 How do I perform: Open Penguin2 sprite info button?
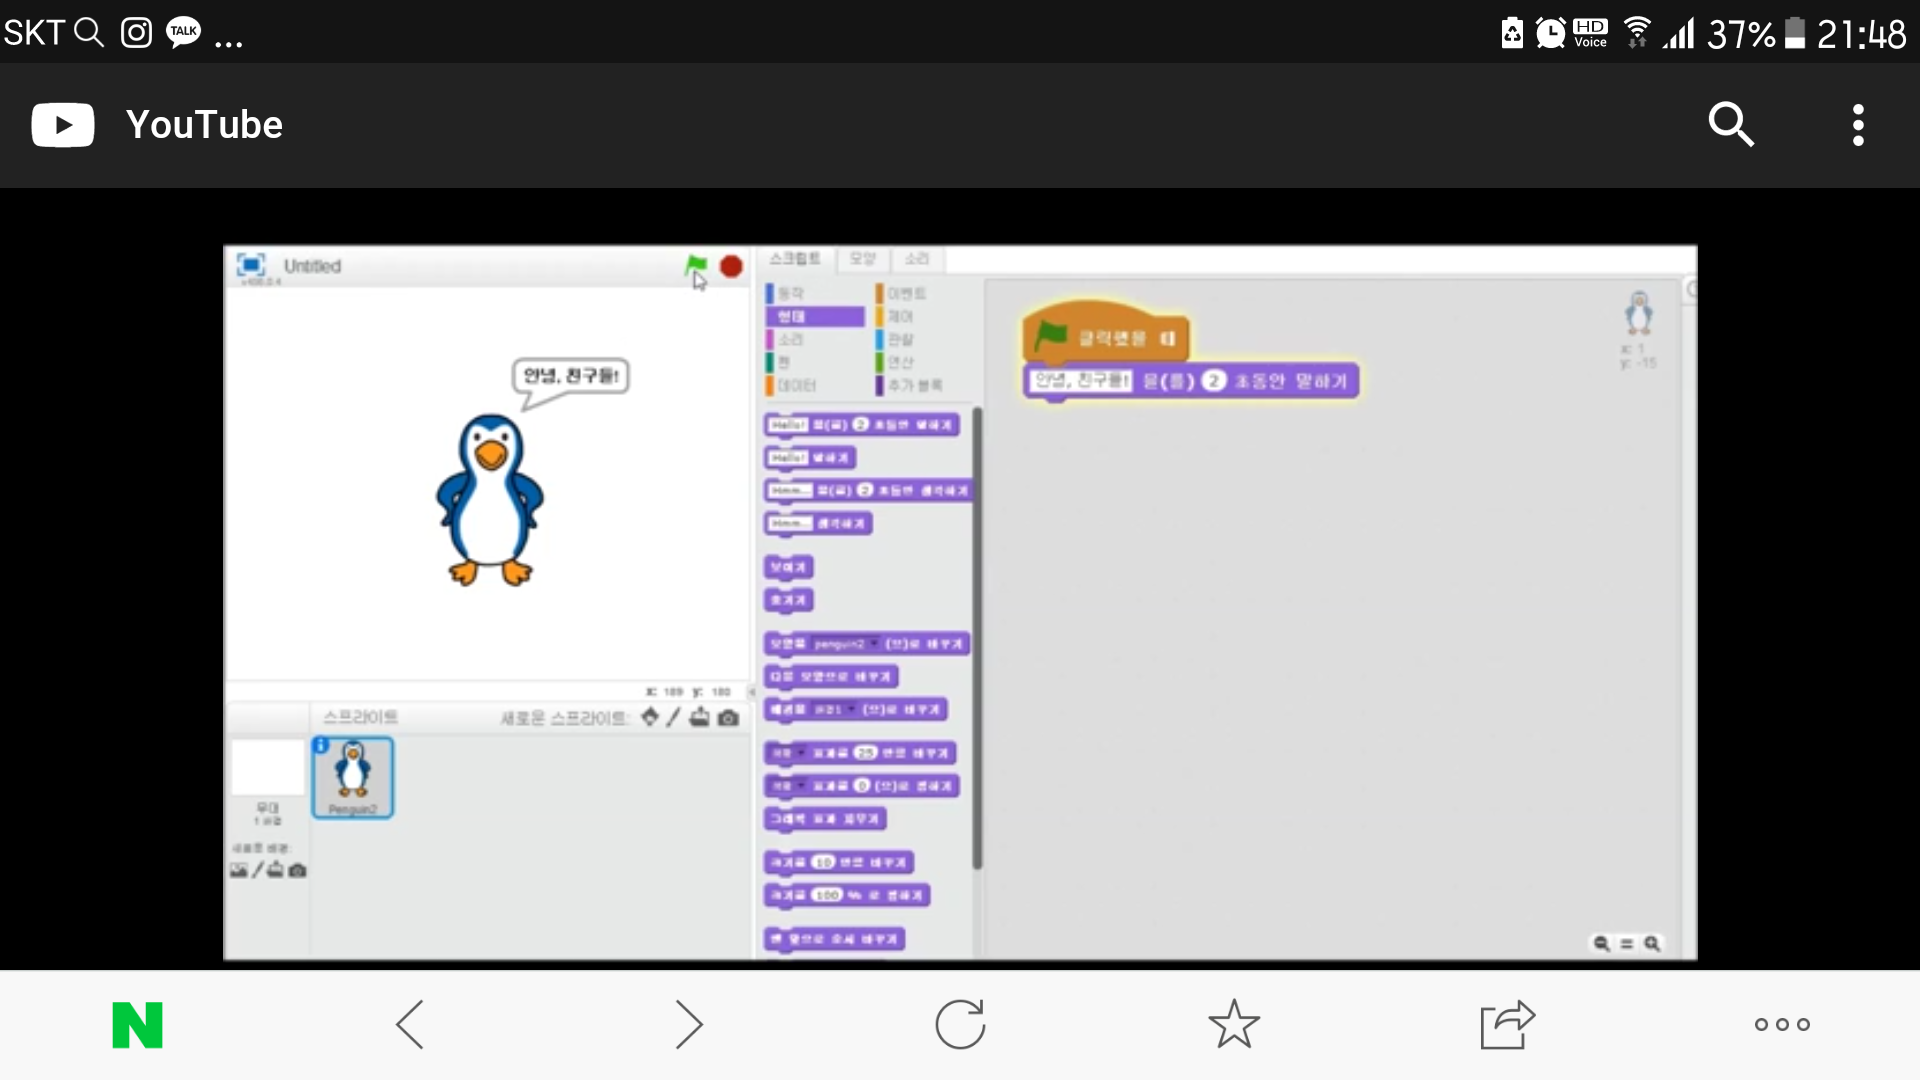(321, 745)
